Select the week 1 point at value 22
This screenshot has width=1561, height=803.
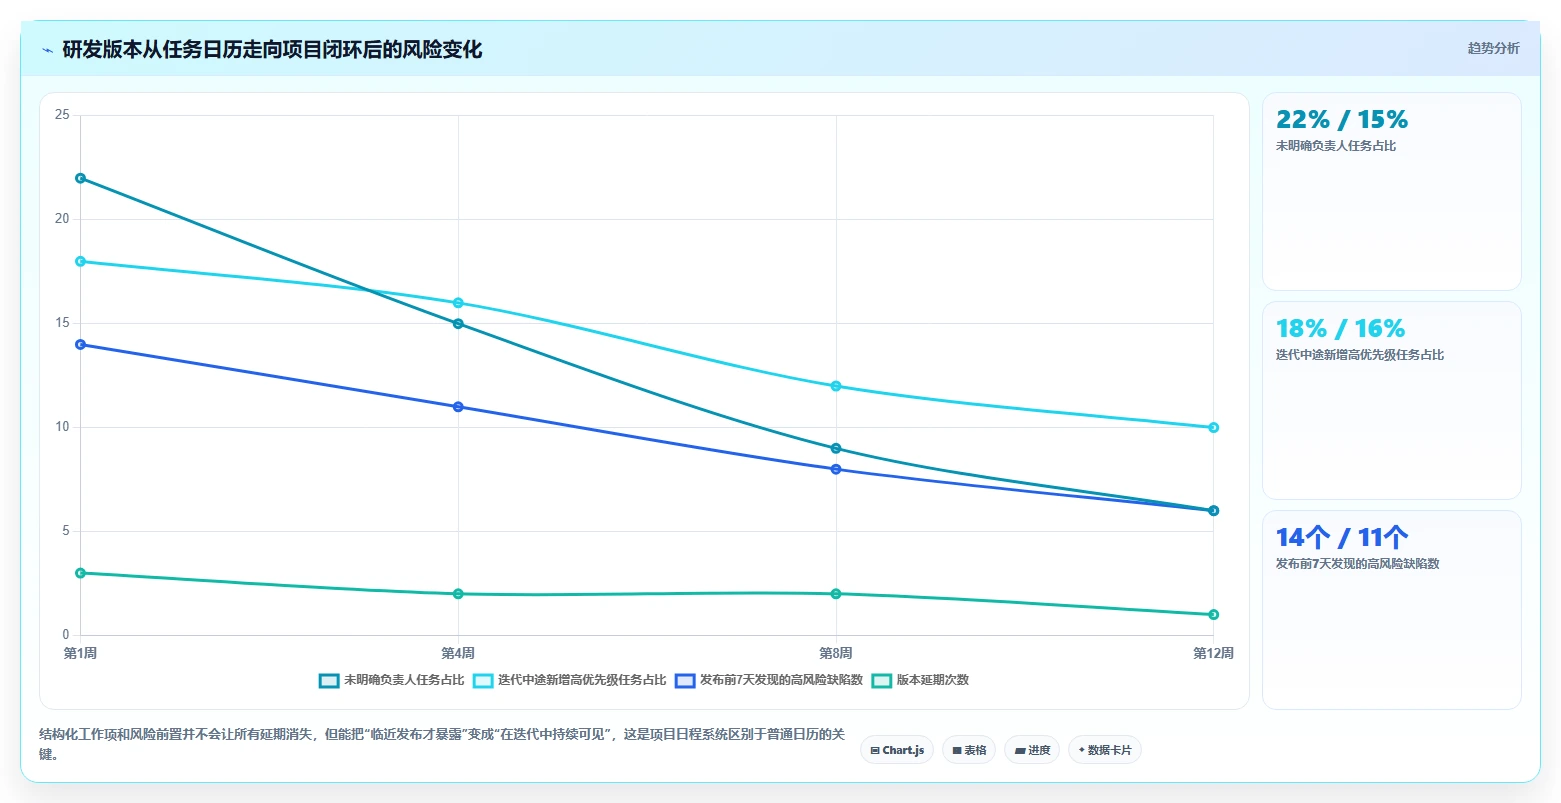80,178
